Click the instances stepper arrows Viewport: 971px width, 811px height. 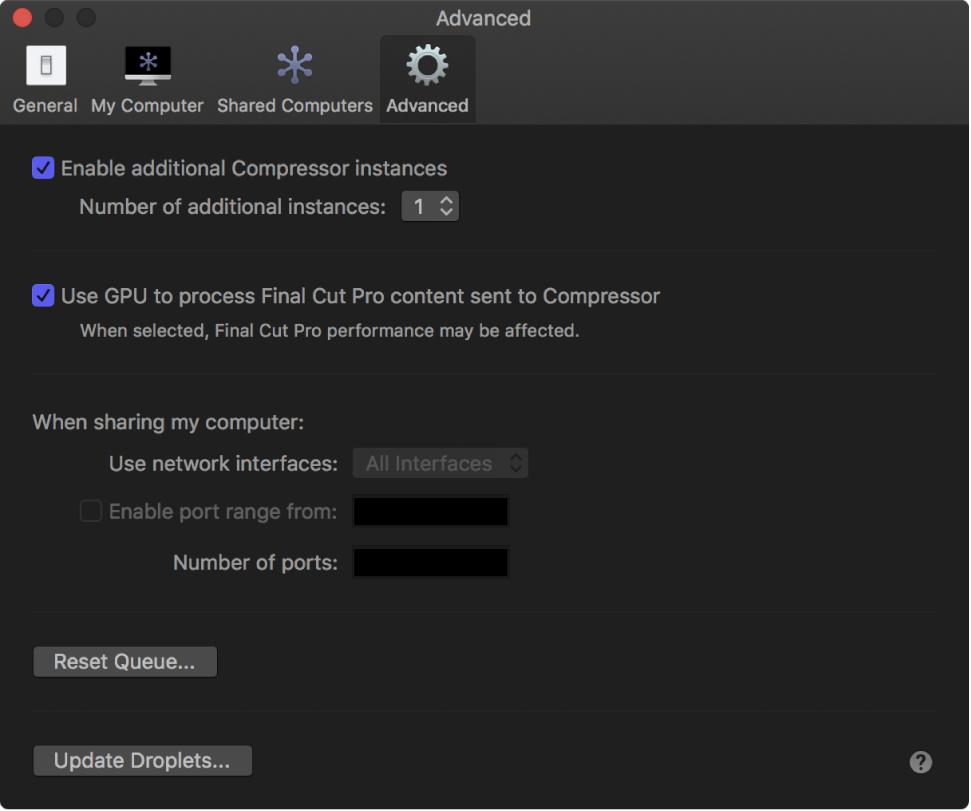click(x=447, y=207)
